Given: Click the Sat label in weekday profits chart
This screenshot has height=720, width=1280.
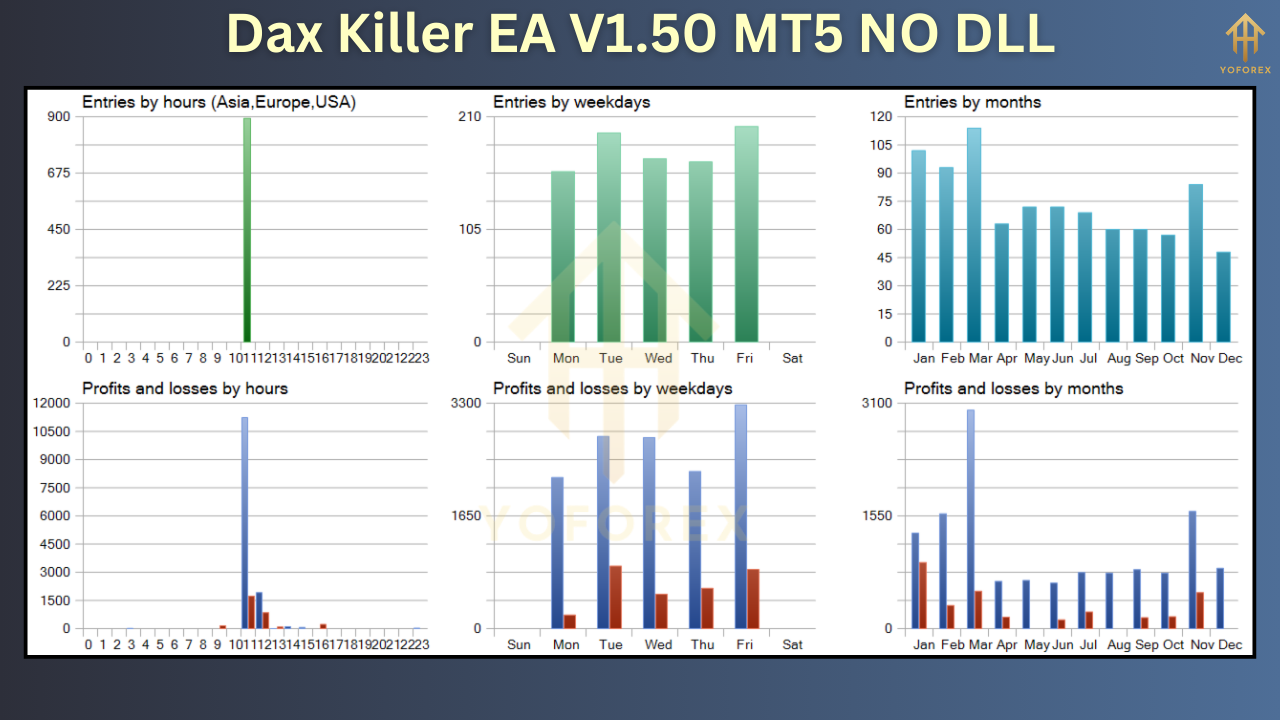Looking at the screenshot, I should (x=792, y=644).
